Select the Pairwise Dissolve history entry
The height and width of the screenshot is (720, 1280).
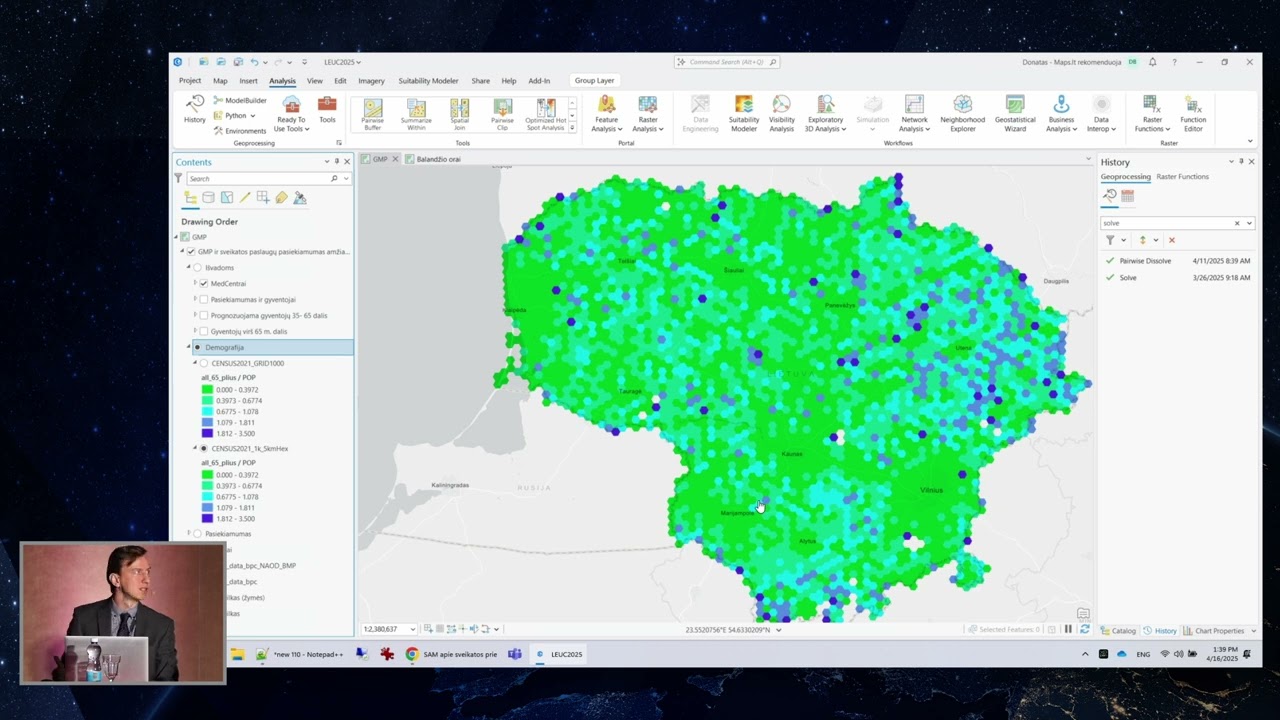1177,261
